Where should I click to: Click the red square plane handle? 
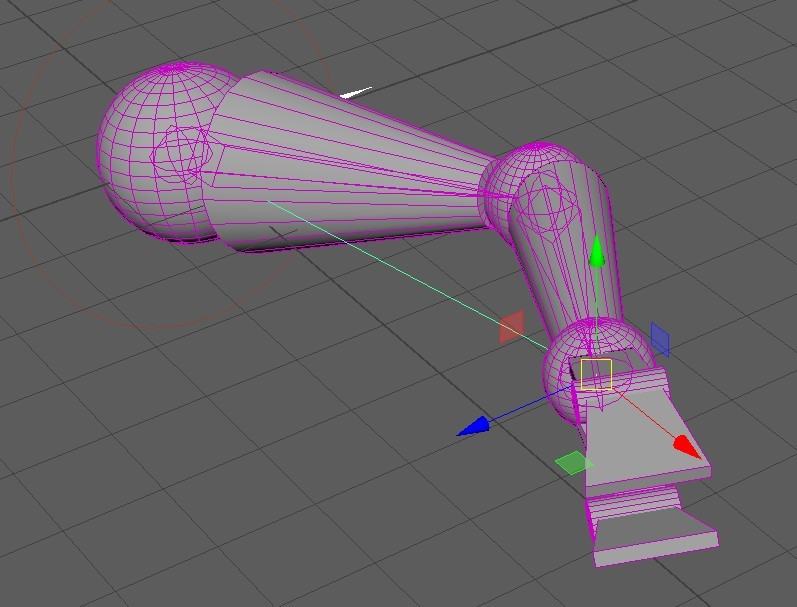pos(511,327)
